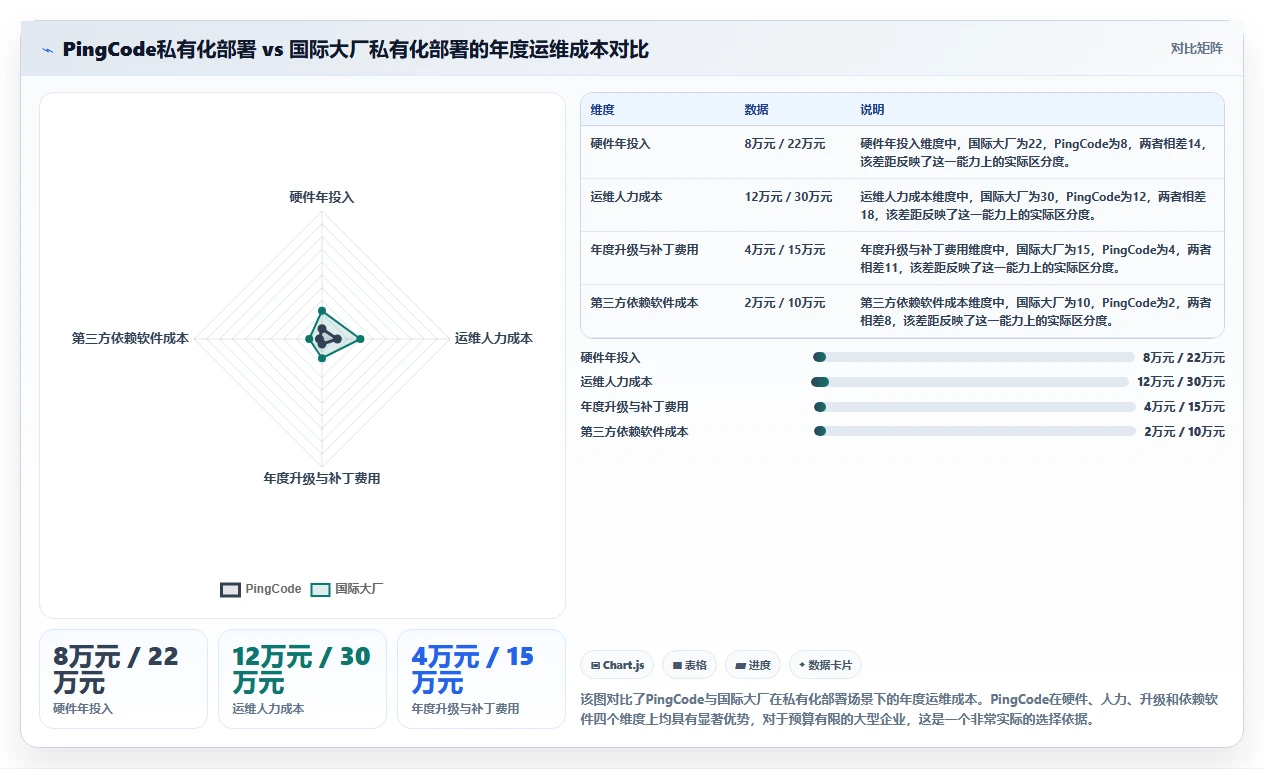
Task: Toggle the PingCode legend item in chart
Action: [x=261, y=589]
